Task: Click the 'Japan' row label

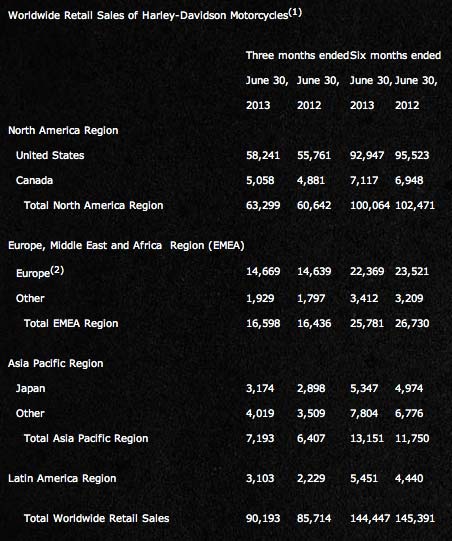Action: click(x=31, y=388)
